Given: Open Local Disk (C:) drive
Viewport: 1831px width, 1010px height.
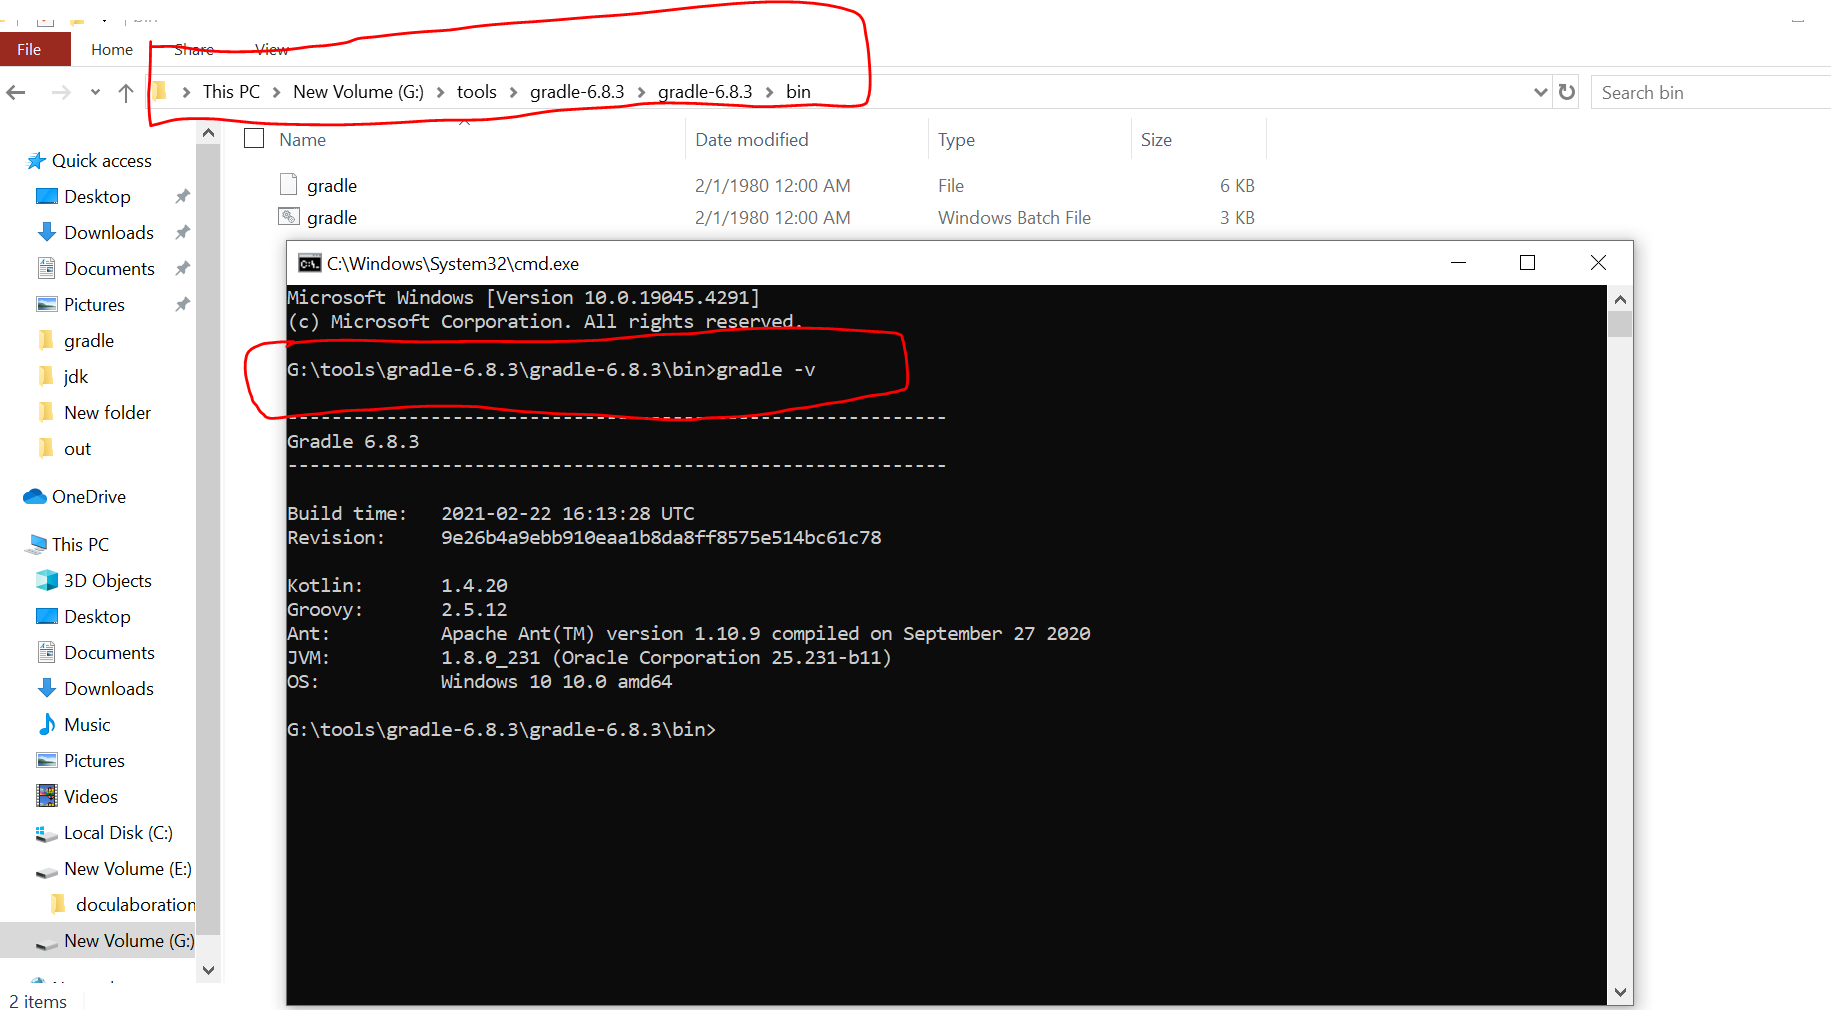Looking at the screenshot, I should (x=118, y=833).
